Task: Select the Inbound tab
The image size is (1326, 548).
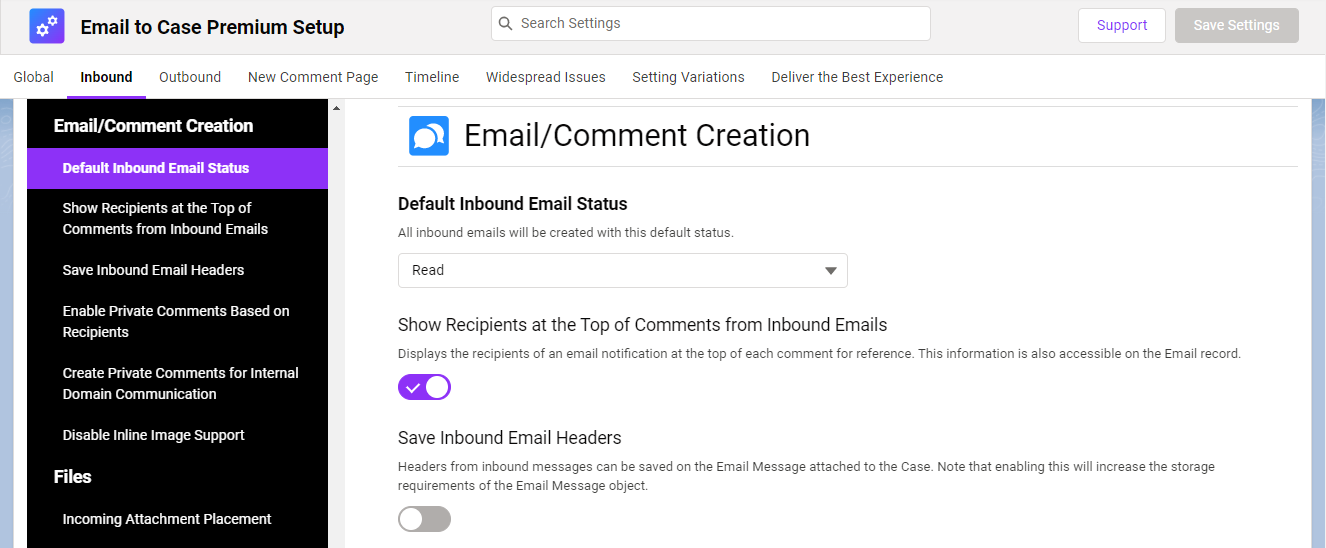Action: click(106, 77)
